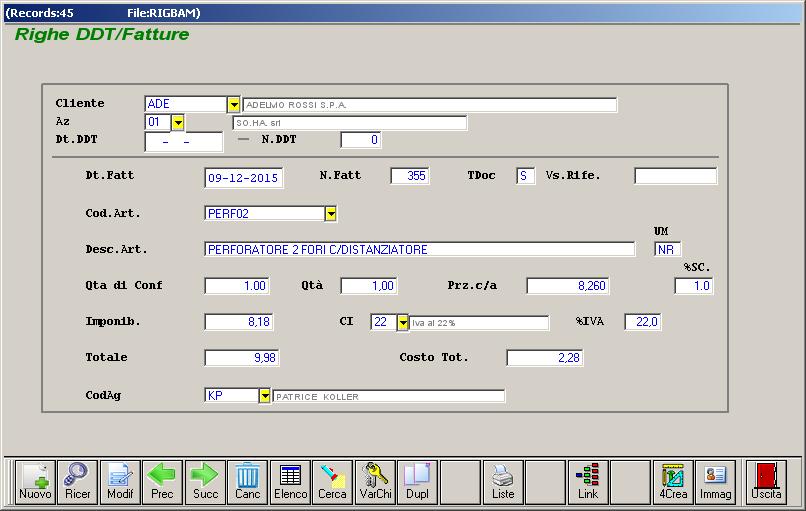Click the %IVA field 22,0
The width and height of the screenshot is (806, 511).
pos(643,322)
